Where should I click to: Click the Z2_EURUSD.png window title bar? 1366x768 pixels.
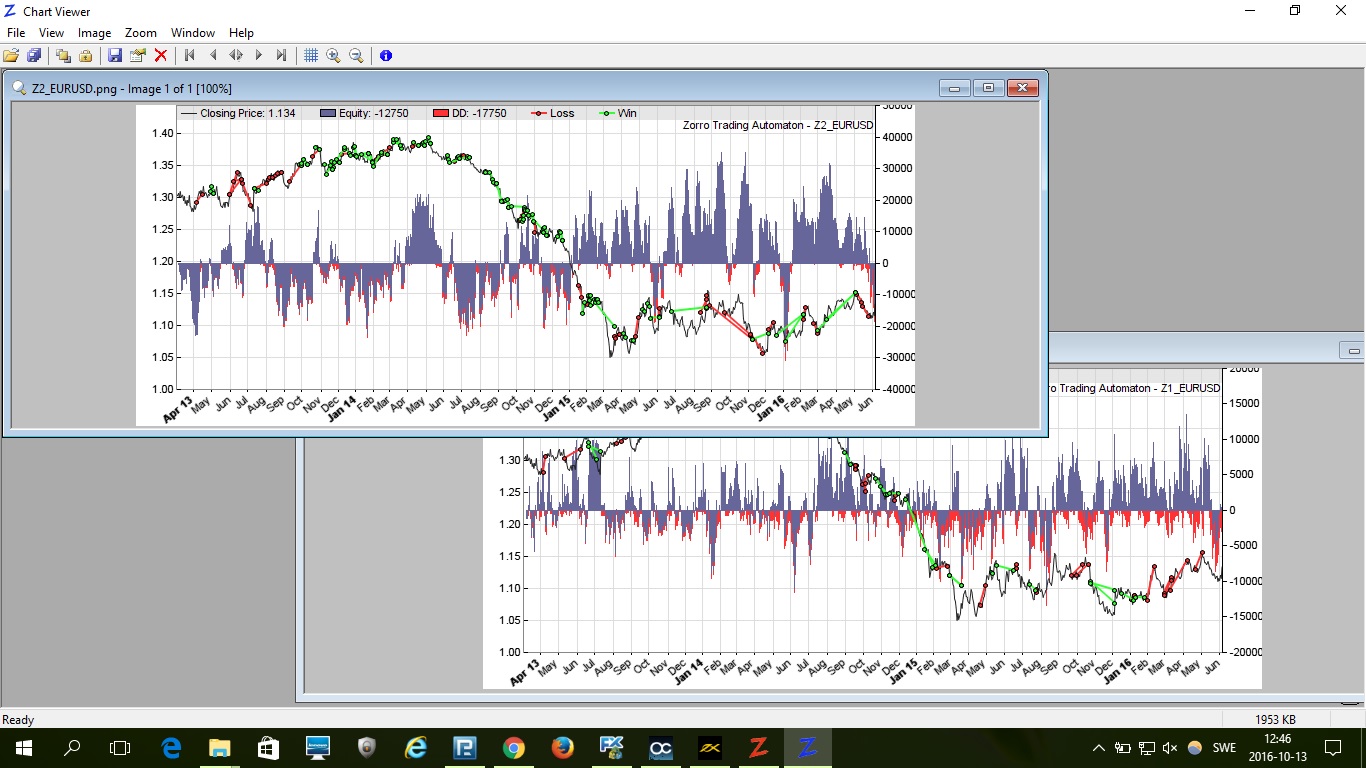(x=525, y=88)
